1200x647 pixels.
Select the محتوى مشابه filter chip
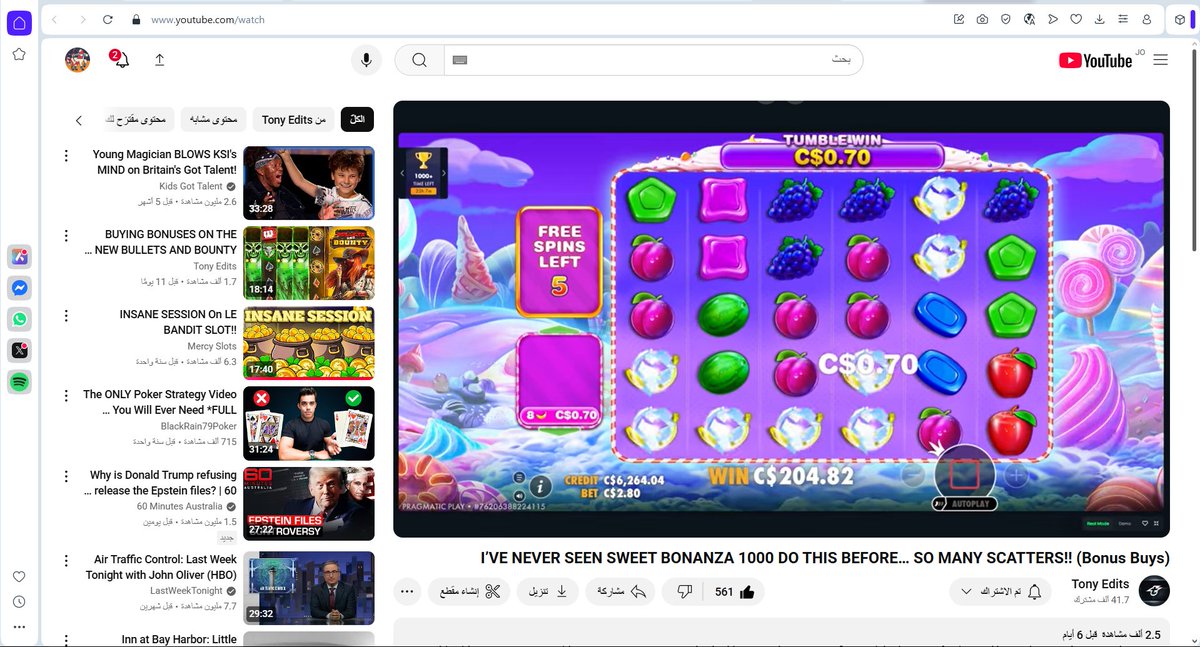(x=213, y=120)
